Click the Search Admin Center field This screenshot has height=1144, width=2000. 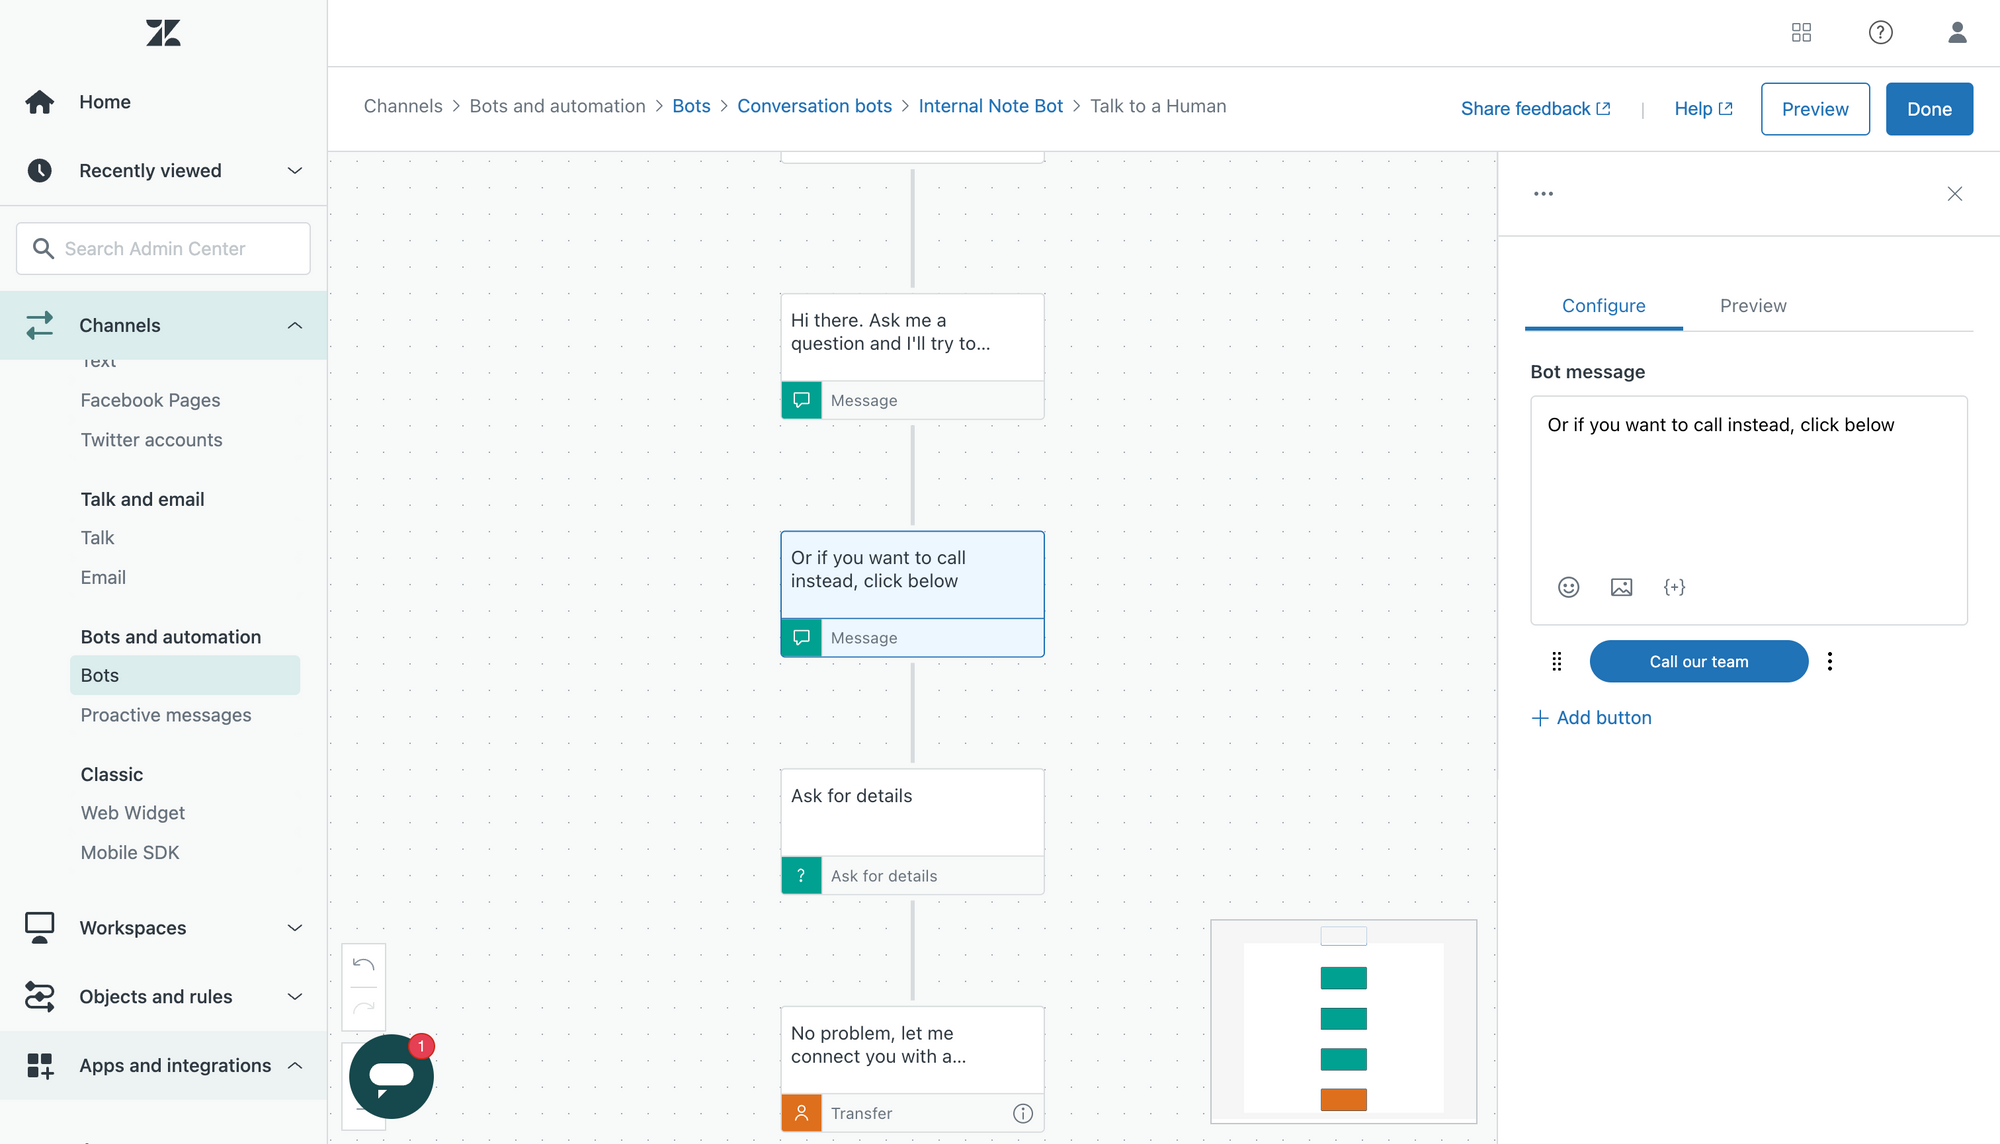coord(163,249)
